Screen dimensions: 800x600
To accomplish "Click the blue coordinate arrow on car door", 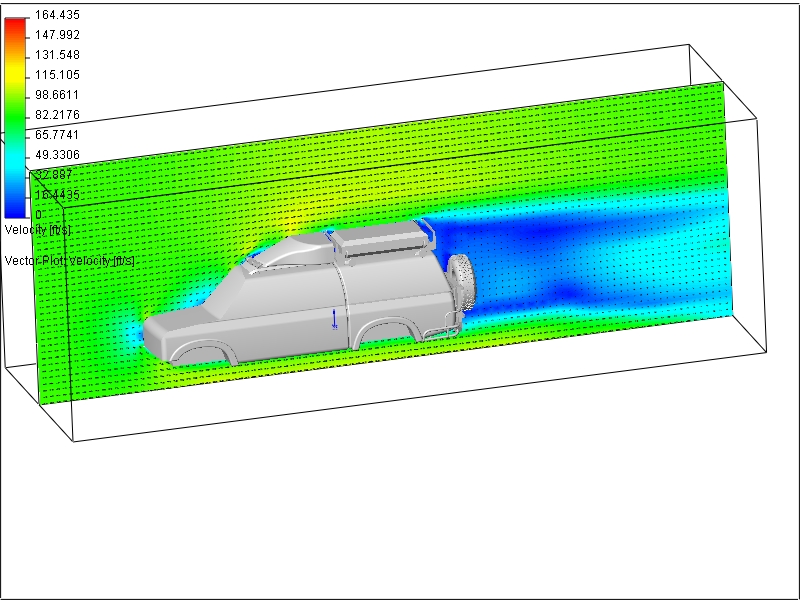I will pyautogui.click(x=334, y=318).
